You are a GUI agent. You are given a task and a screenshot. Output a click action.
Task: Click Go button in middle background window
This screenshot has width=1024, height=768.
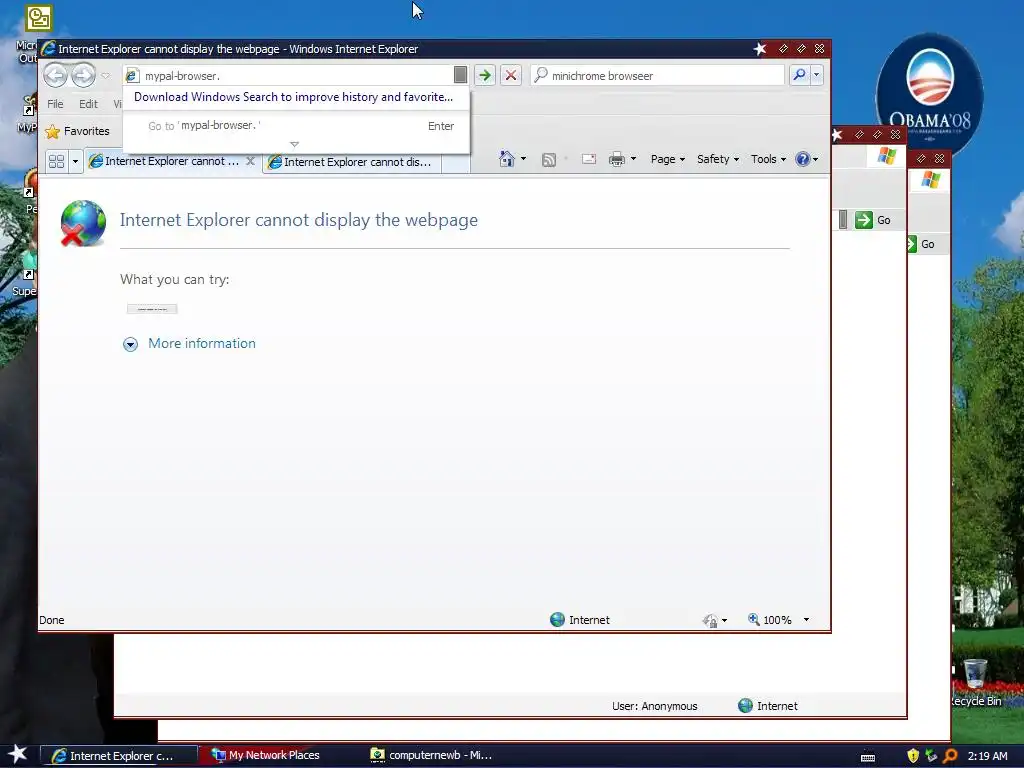(874, 220)
